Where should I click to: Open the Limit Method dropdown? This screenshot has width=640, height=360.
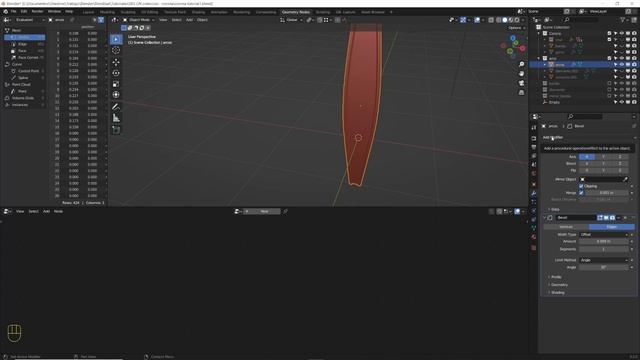click(x=604, y=260)
